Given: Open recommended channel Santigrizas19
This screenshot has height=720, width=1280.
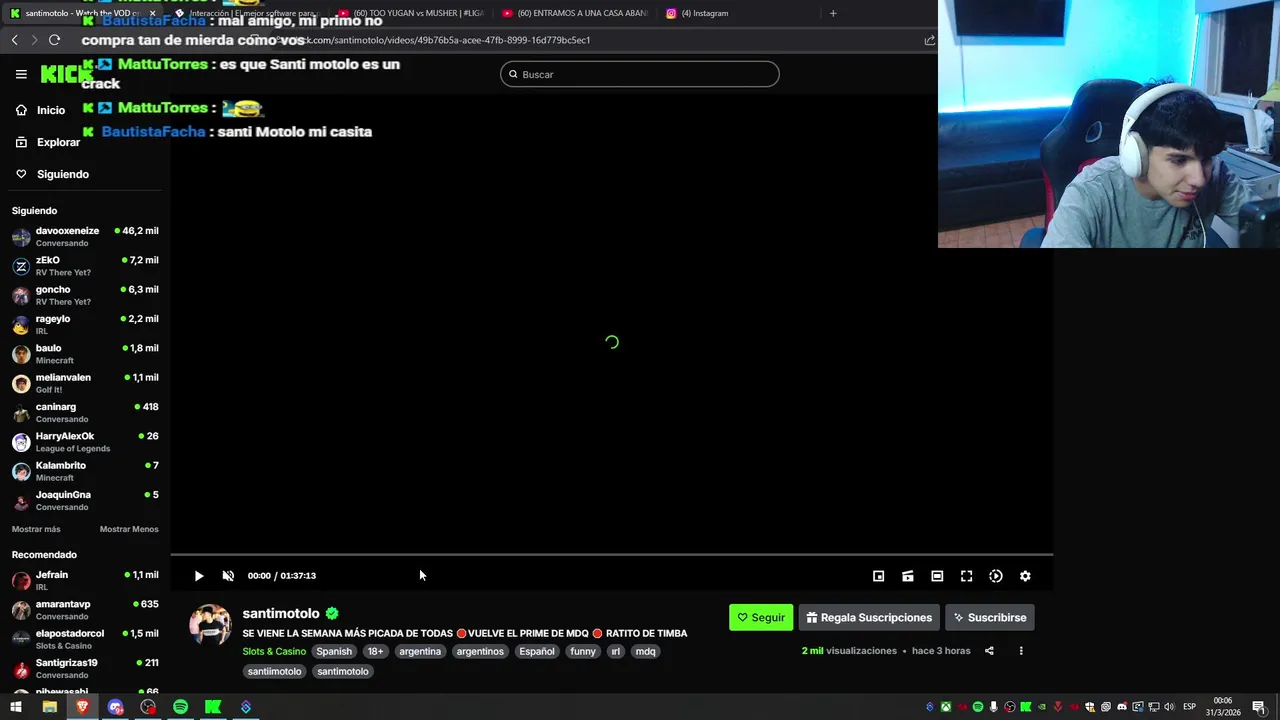Looking at the screenshot, I should point(85,669).
